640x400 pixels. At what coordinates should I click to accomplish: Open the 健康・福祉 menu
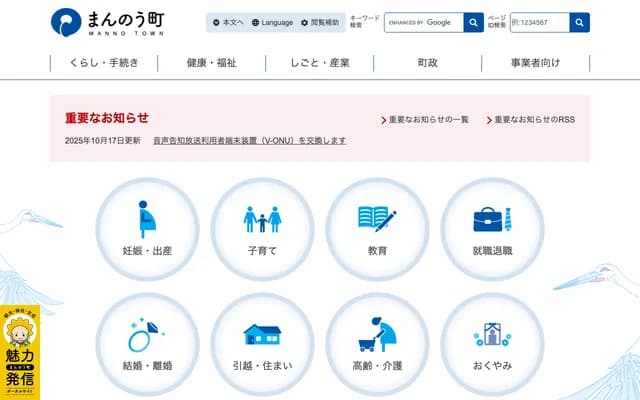click(x=212, y=63)
